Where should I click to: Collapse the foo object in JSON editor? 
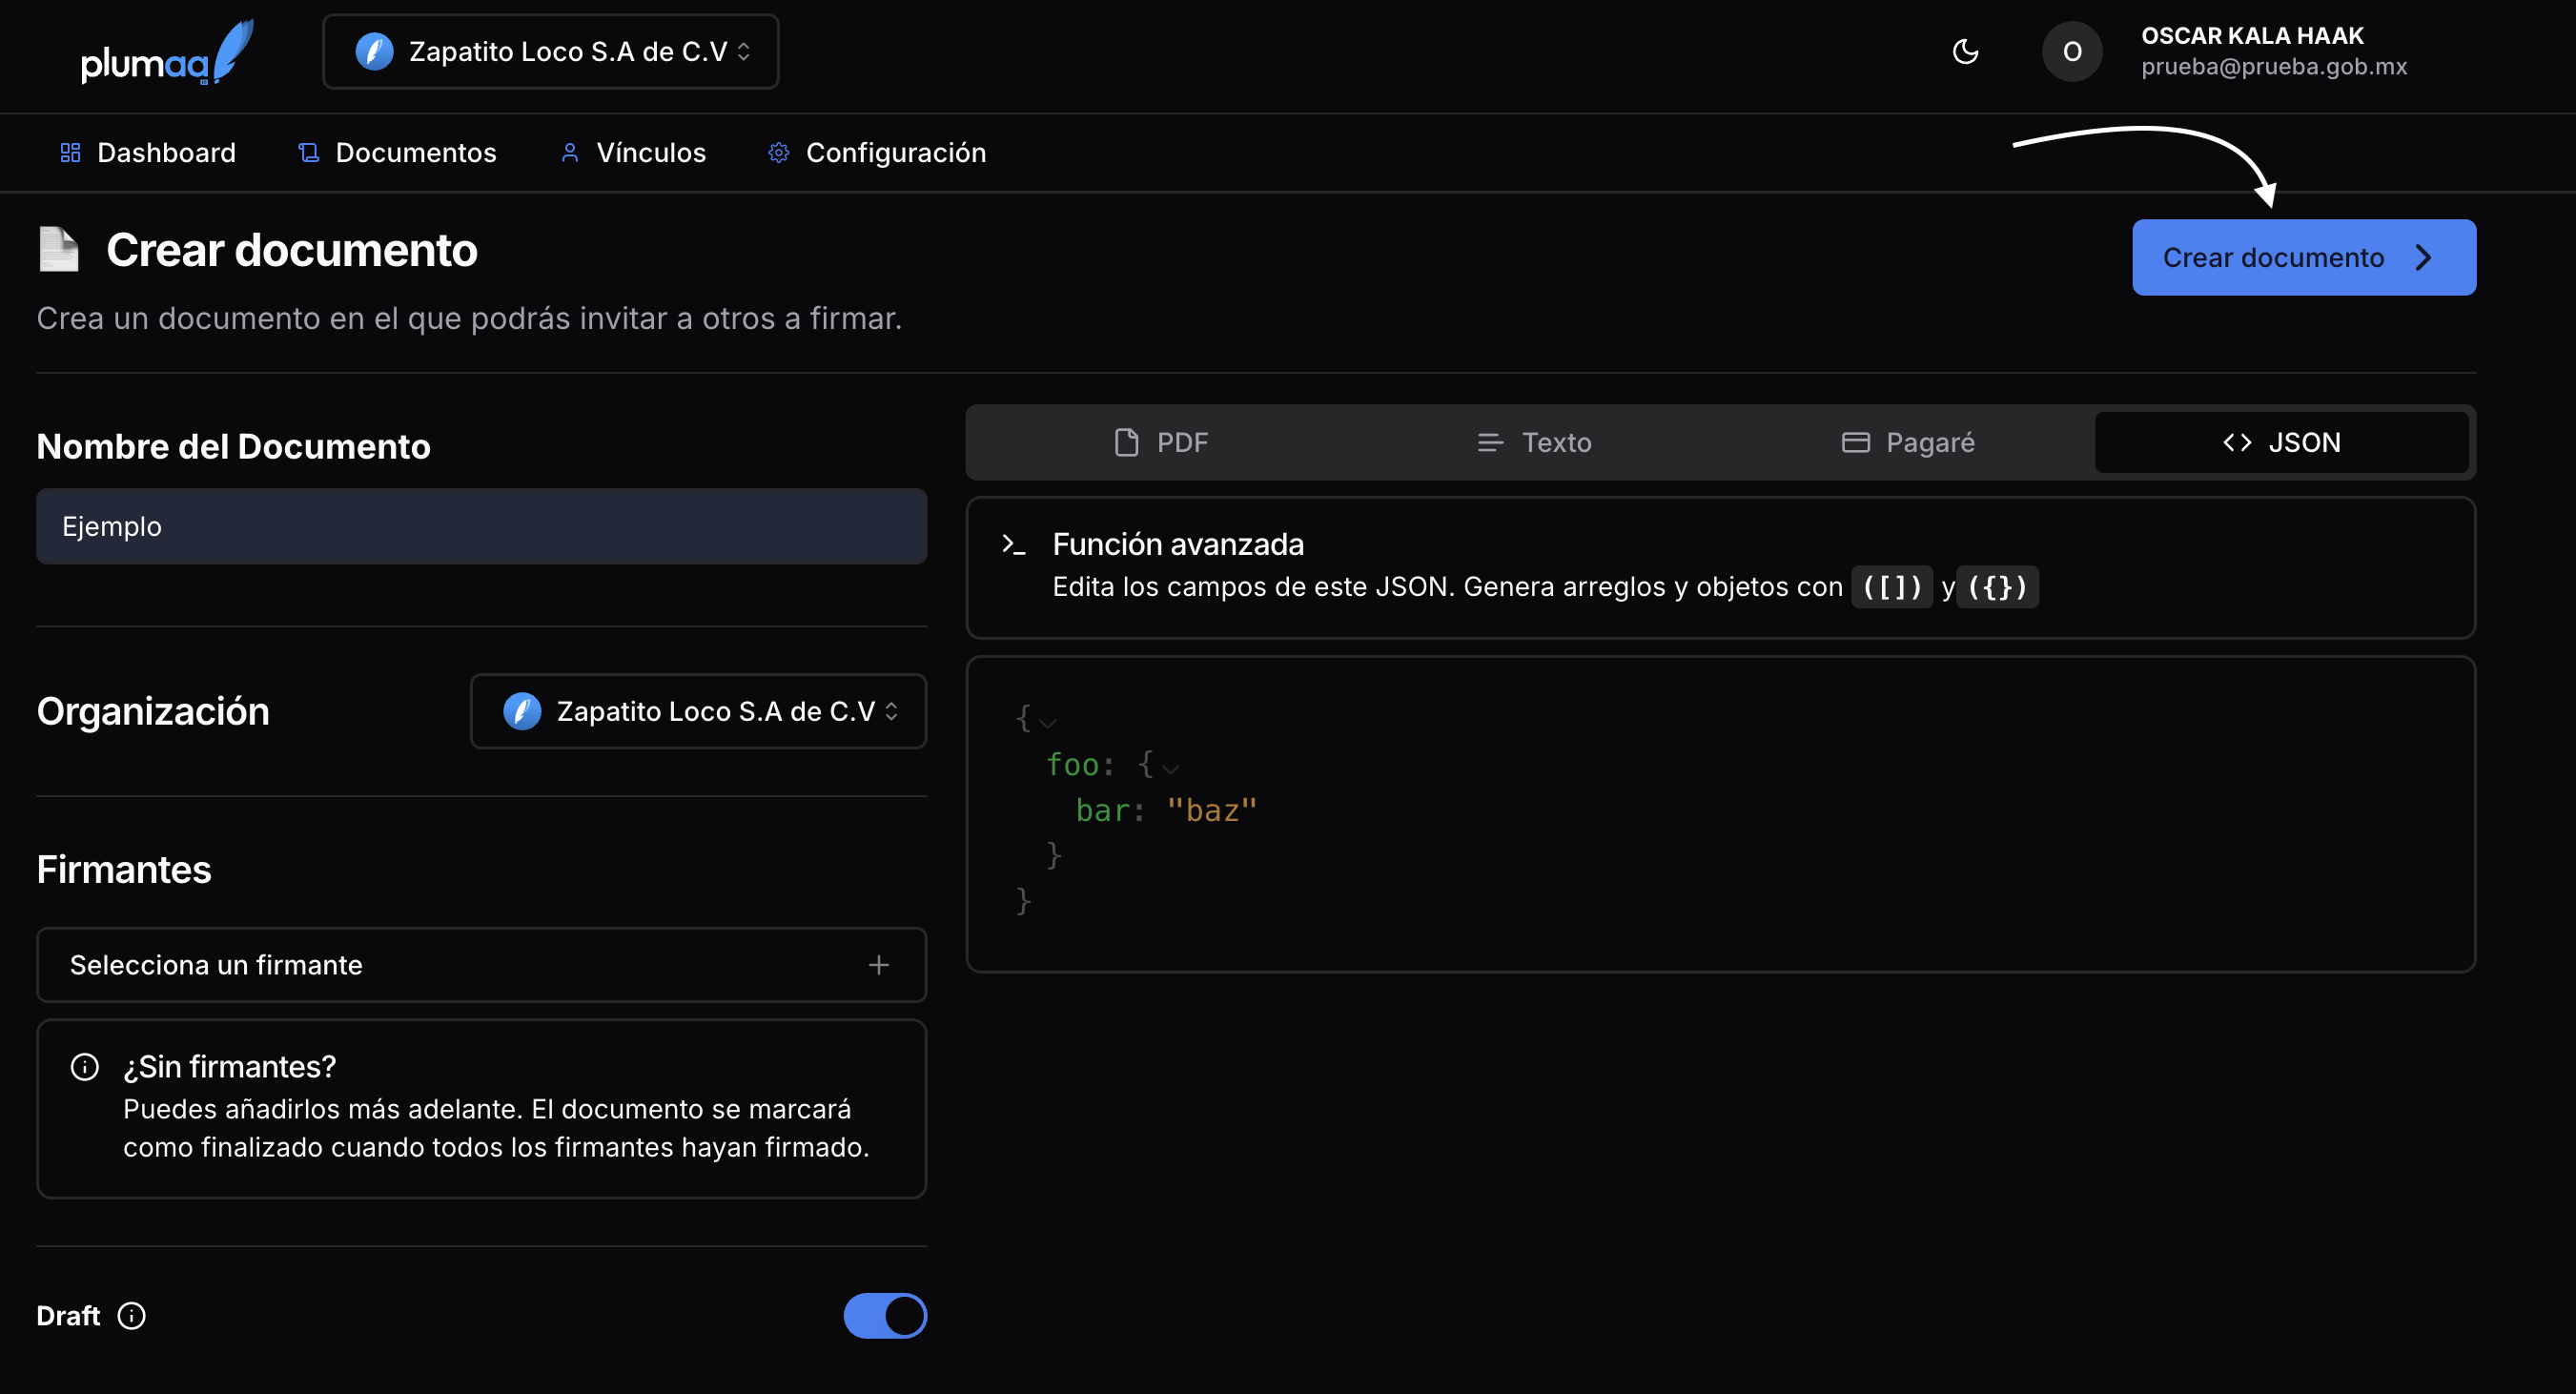[1171, 768]
